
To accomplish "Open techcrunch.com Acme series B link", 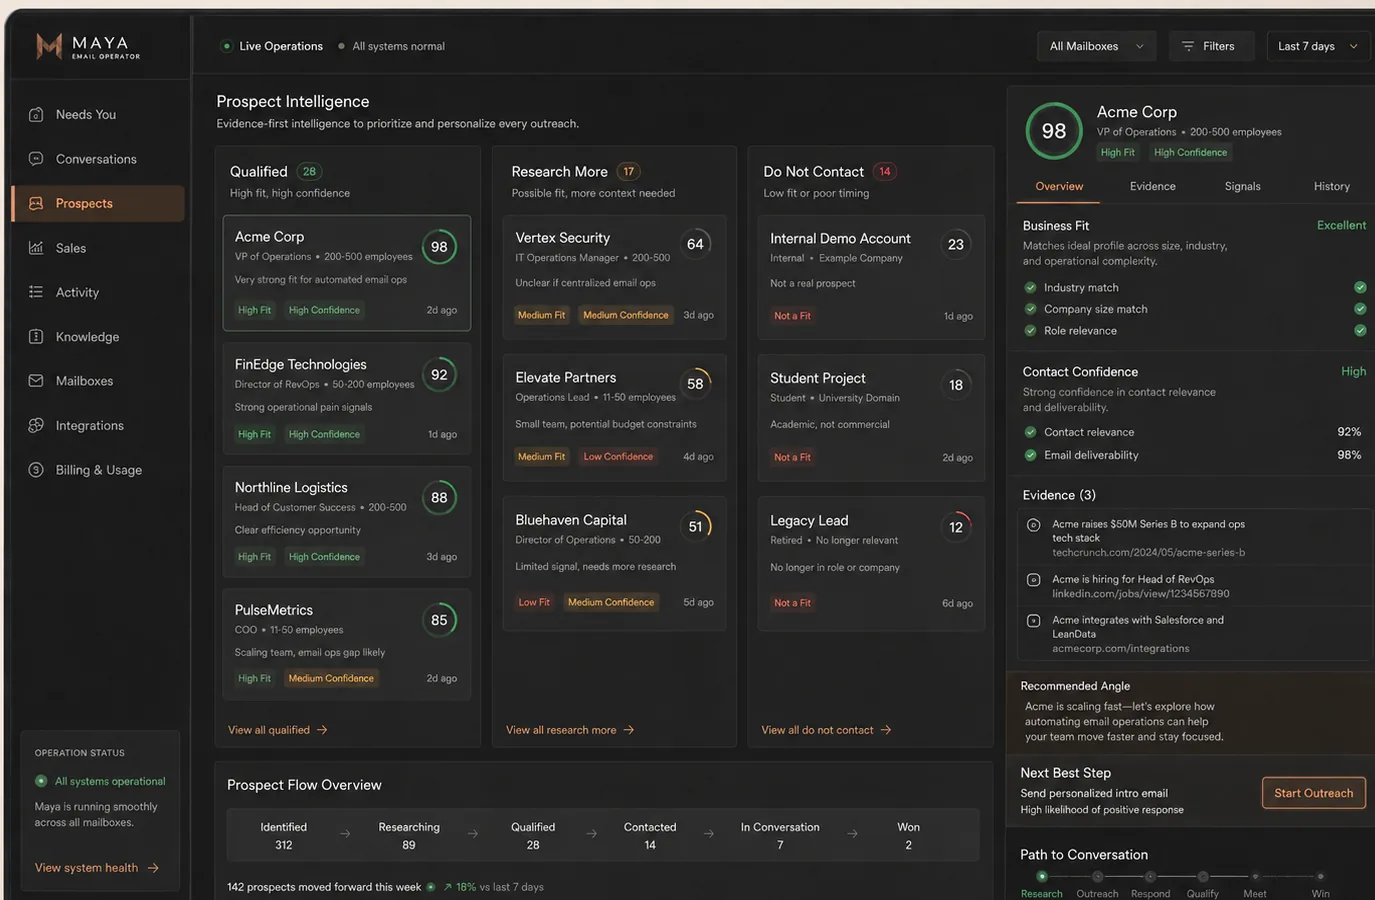I will pyautogui.click(x=1148, y=553).
